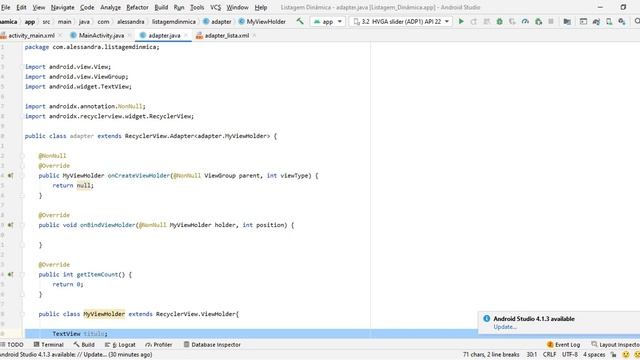Close the MainActivity.java tab
The height and width of the screenshot is (360, 640).
pos(129,36)
